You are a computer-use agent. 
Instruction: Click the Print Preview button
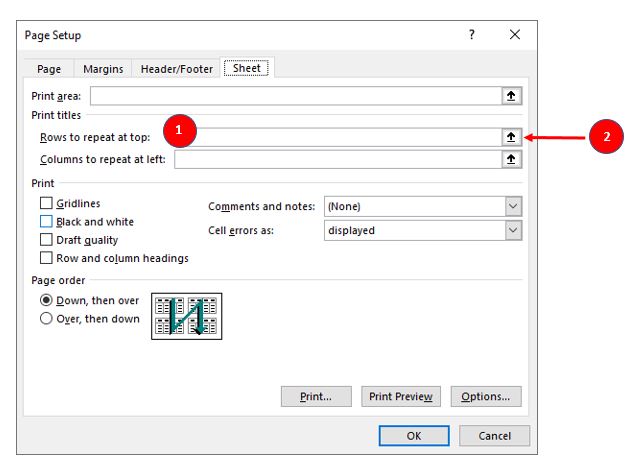pyautogui.click(x=400, y=397)
